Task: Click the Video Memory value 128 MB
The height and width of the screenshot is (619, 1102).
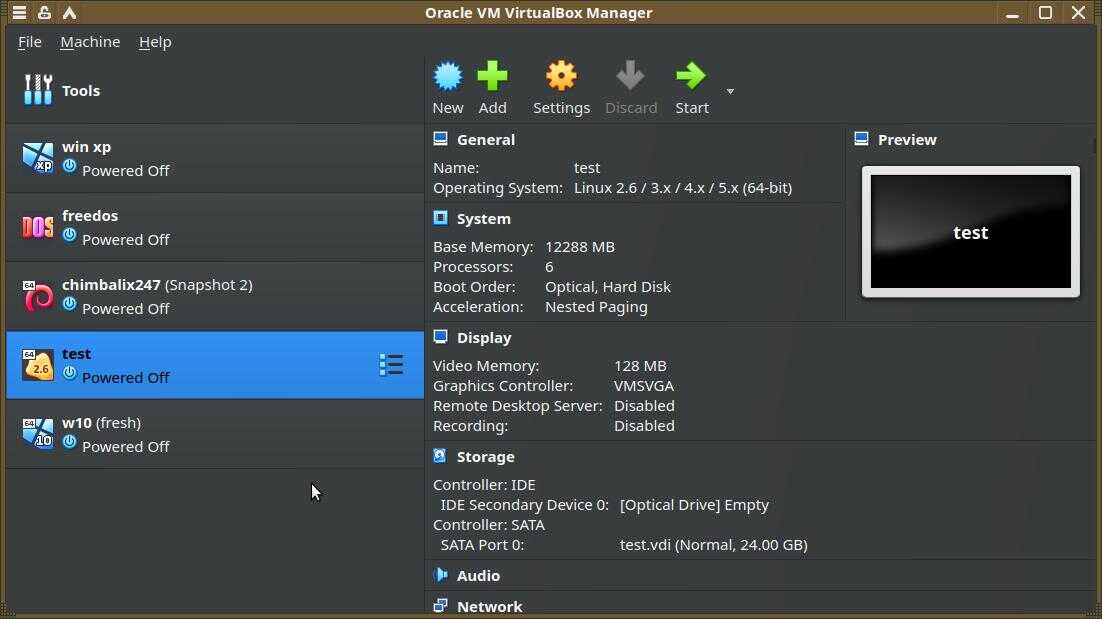Action: point(640,366)
